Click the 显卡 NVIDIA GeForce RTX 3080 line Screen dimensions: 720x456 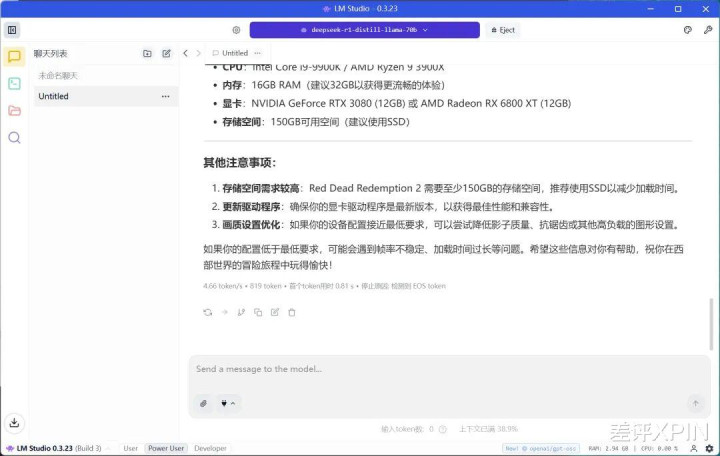point(393,103)
